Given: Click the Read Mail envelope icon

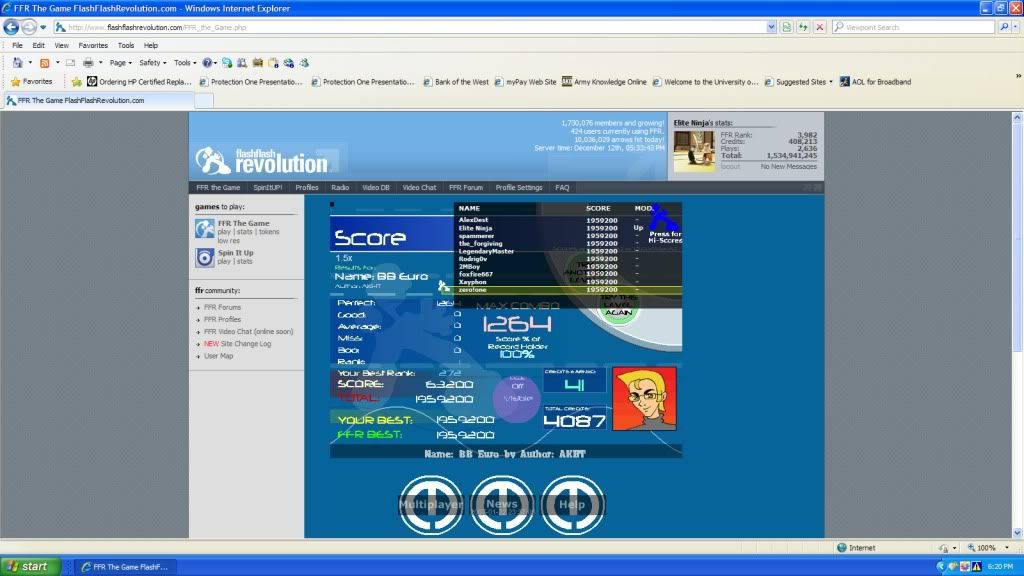Looking at the screenshot, I should pyautogui.click(x=69, y=62).
